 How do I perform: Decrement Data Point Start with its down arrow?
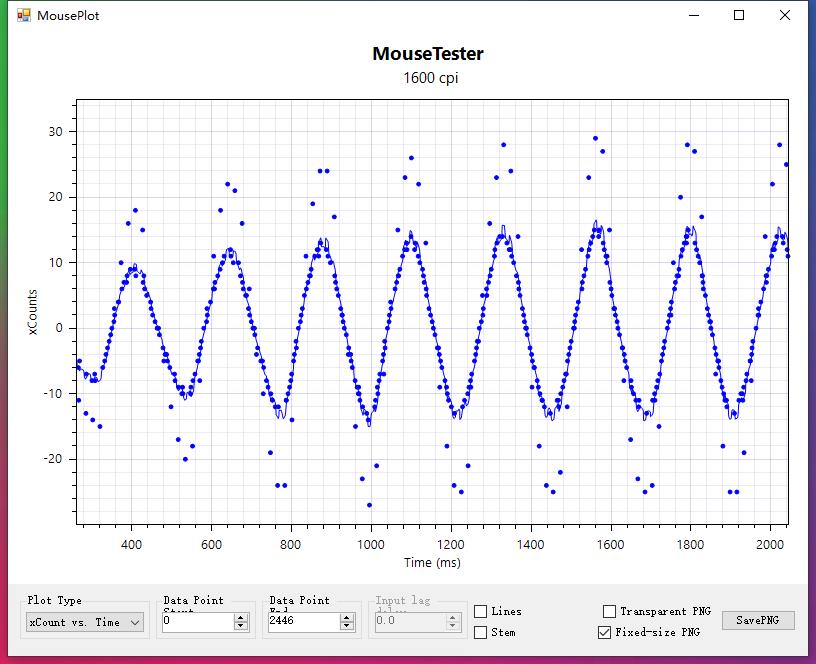238,627
